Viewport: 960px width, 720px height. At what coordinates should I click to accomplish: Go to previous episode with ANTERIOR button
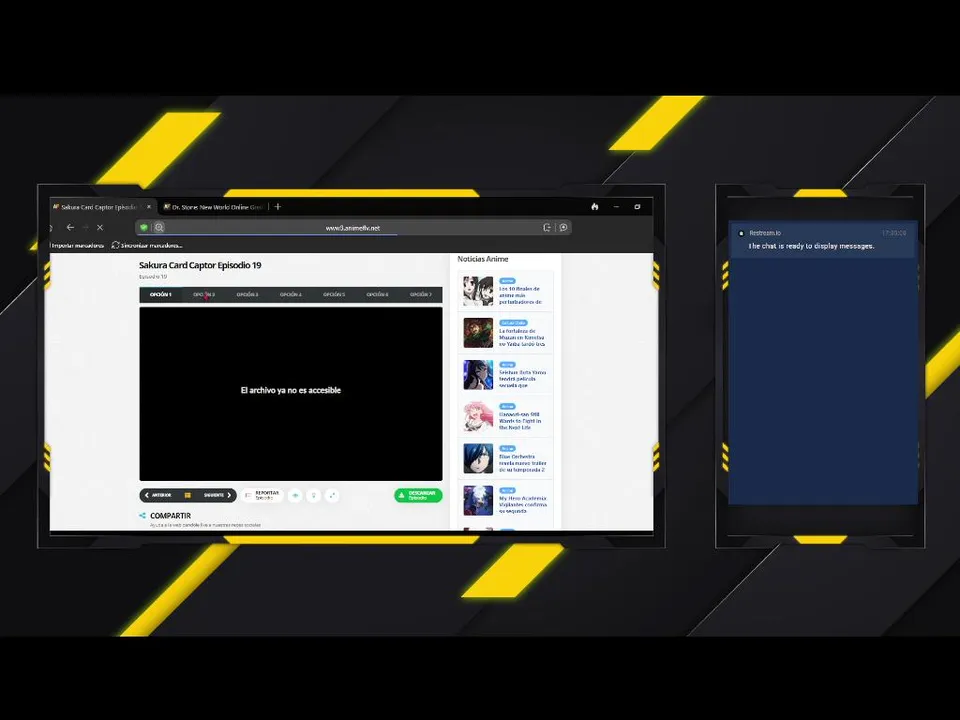159,495
